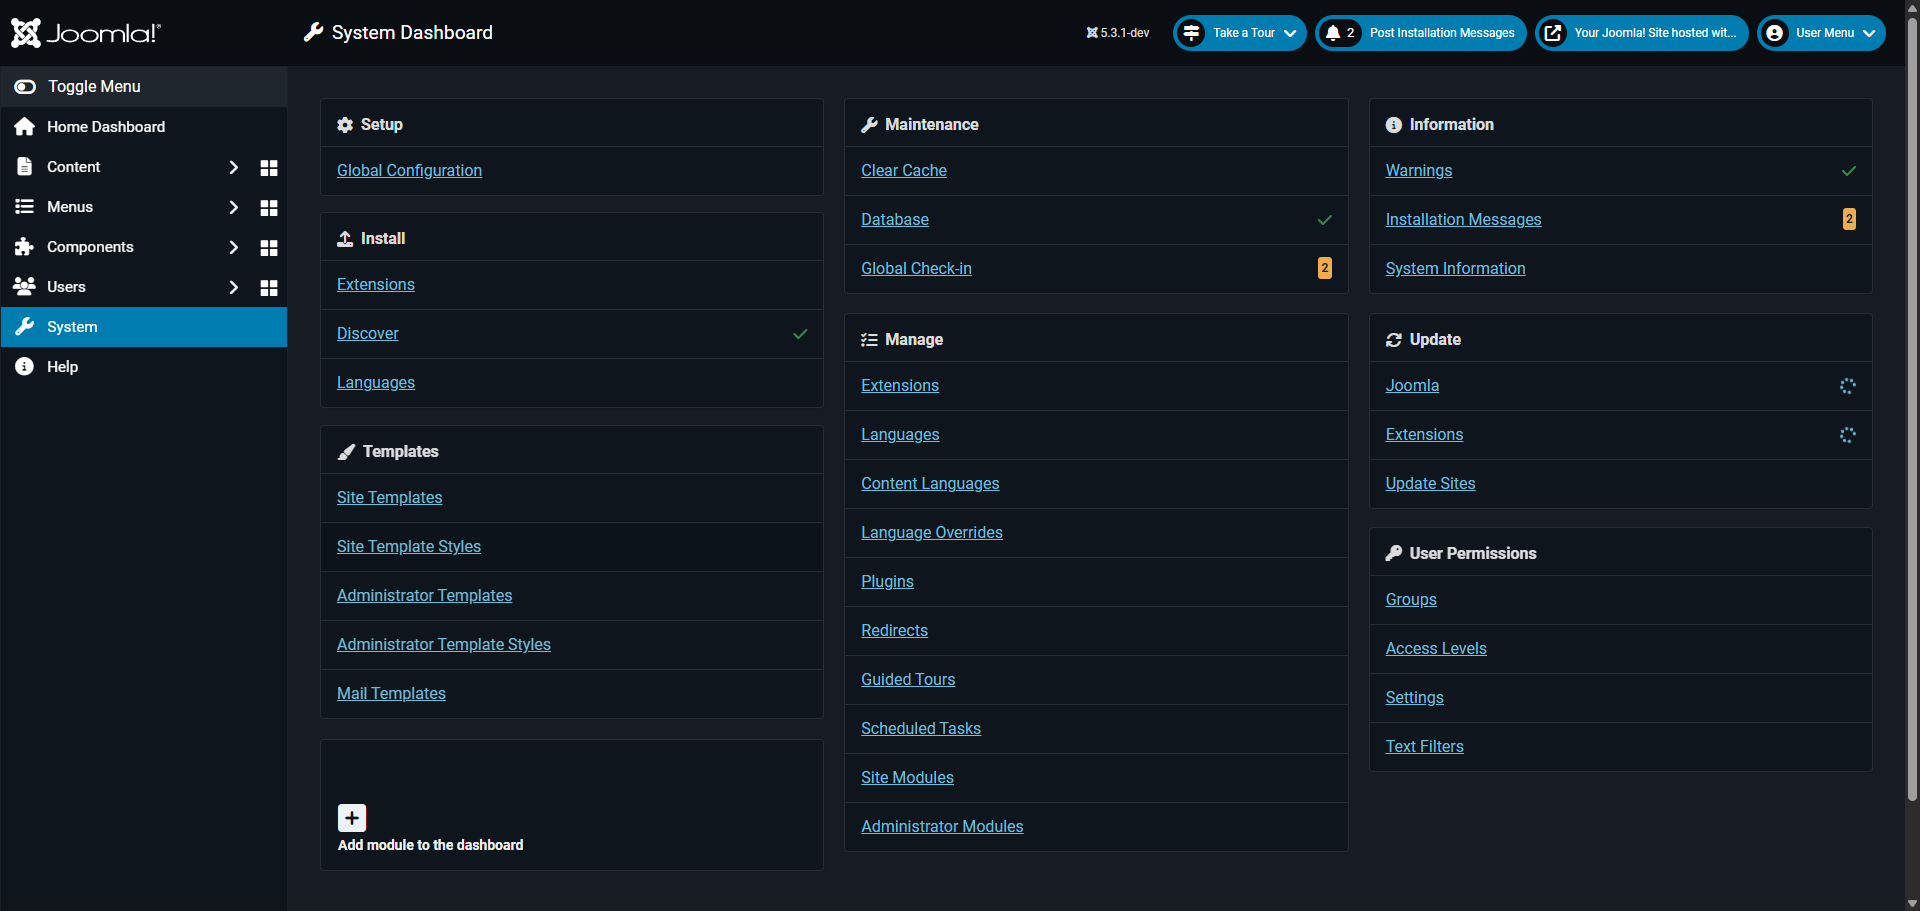Switch the Toggle Menu sidebar control

click(144, 87)
